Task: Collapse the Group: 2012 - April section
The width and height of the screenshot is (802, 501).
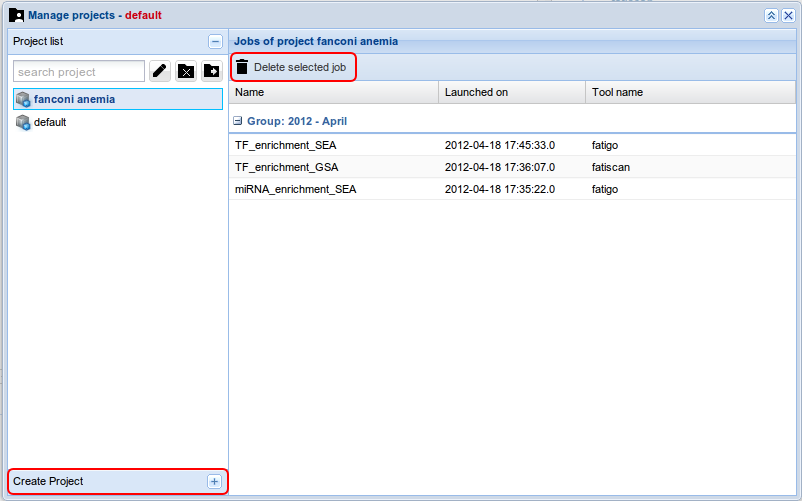Action: [238, 120]
